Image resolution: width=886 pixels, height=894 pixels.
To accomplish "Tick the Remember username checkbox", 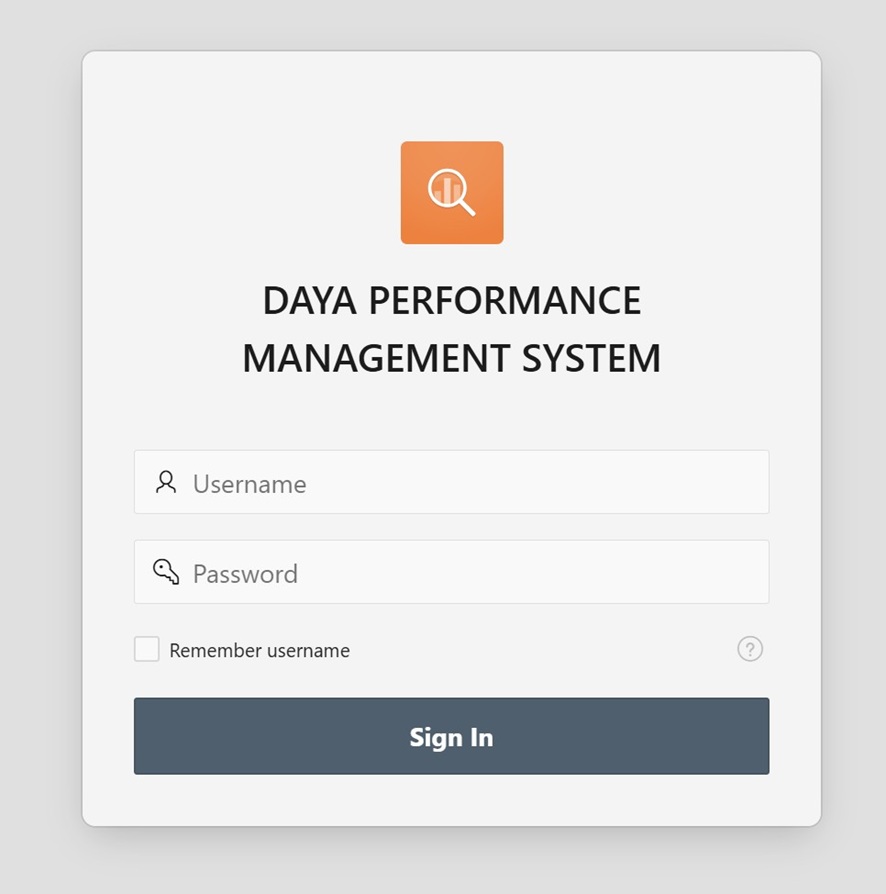I will (147, 649).
